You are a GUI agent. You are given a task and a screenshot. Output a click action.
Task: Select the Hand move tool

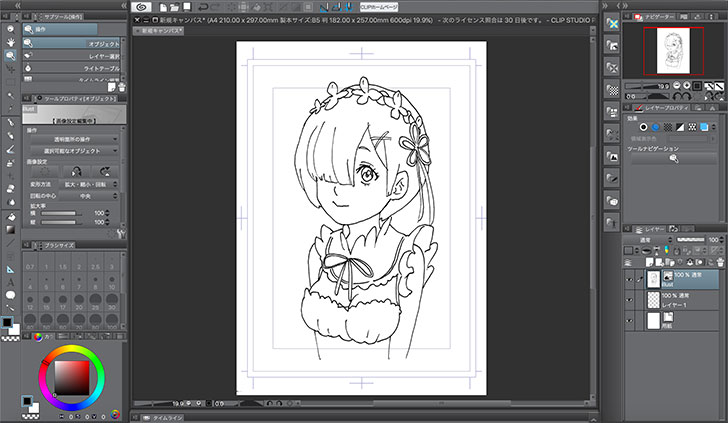coord(10,42)
